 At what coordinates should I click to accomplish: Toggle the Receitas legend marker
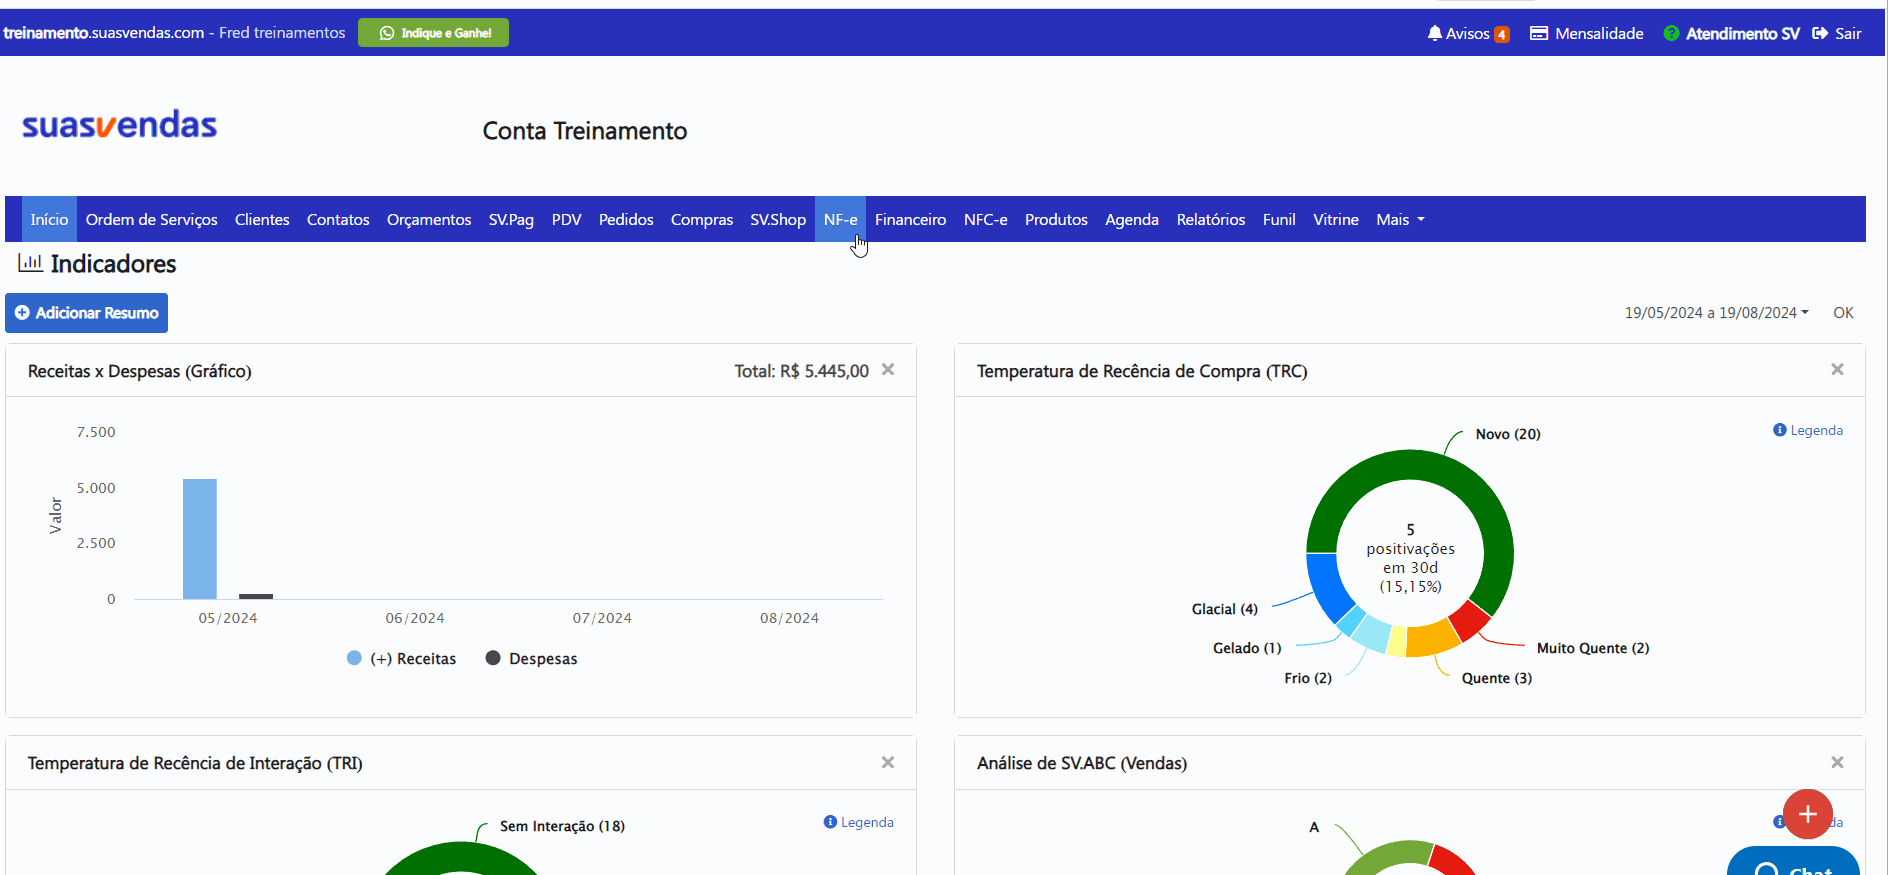pos(354,658)
